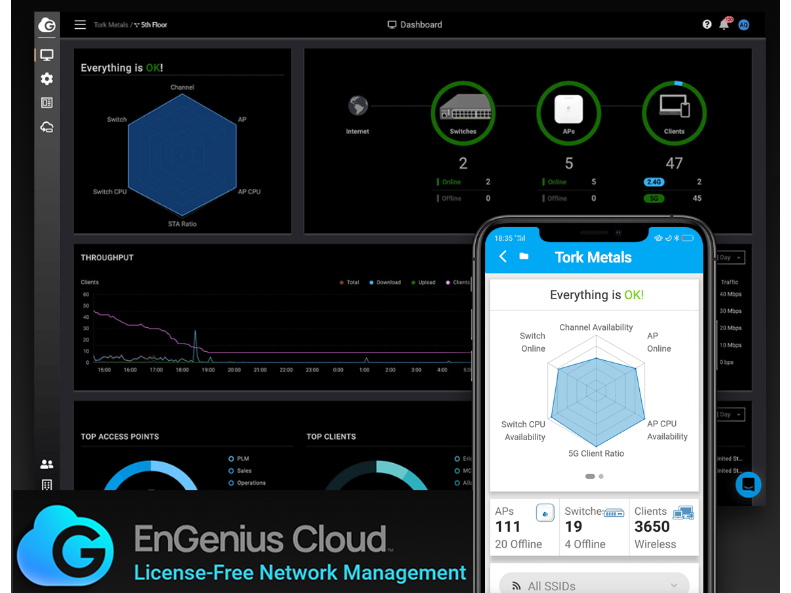This screenshot has width=791, height=593.
Task: Toggle PLM in Top Access Points legend
Action: [239, 458]
